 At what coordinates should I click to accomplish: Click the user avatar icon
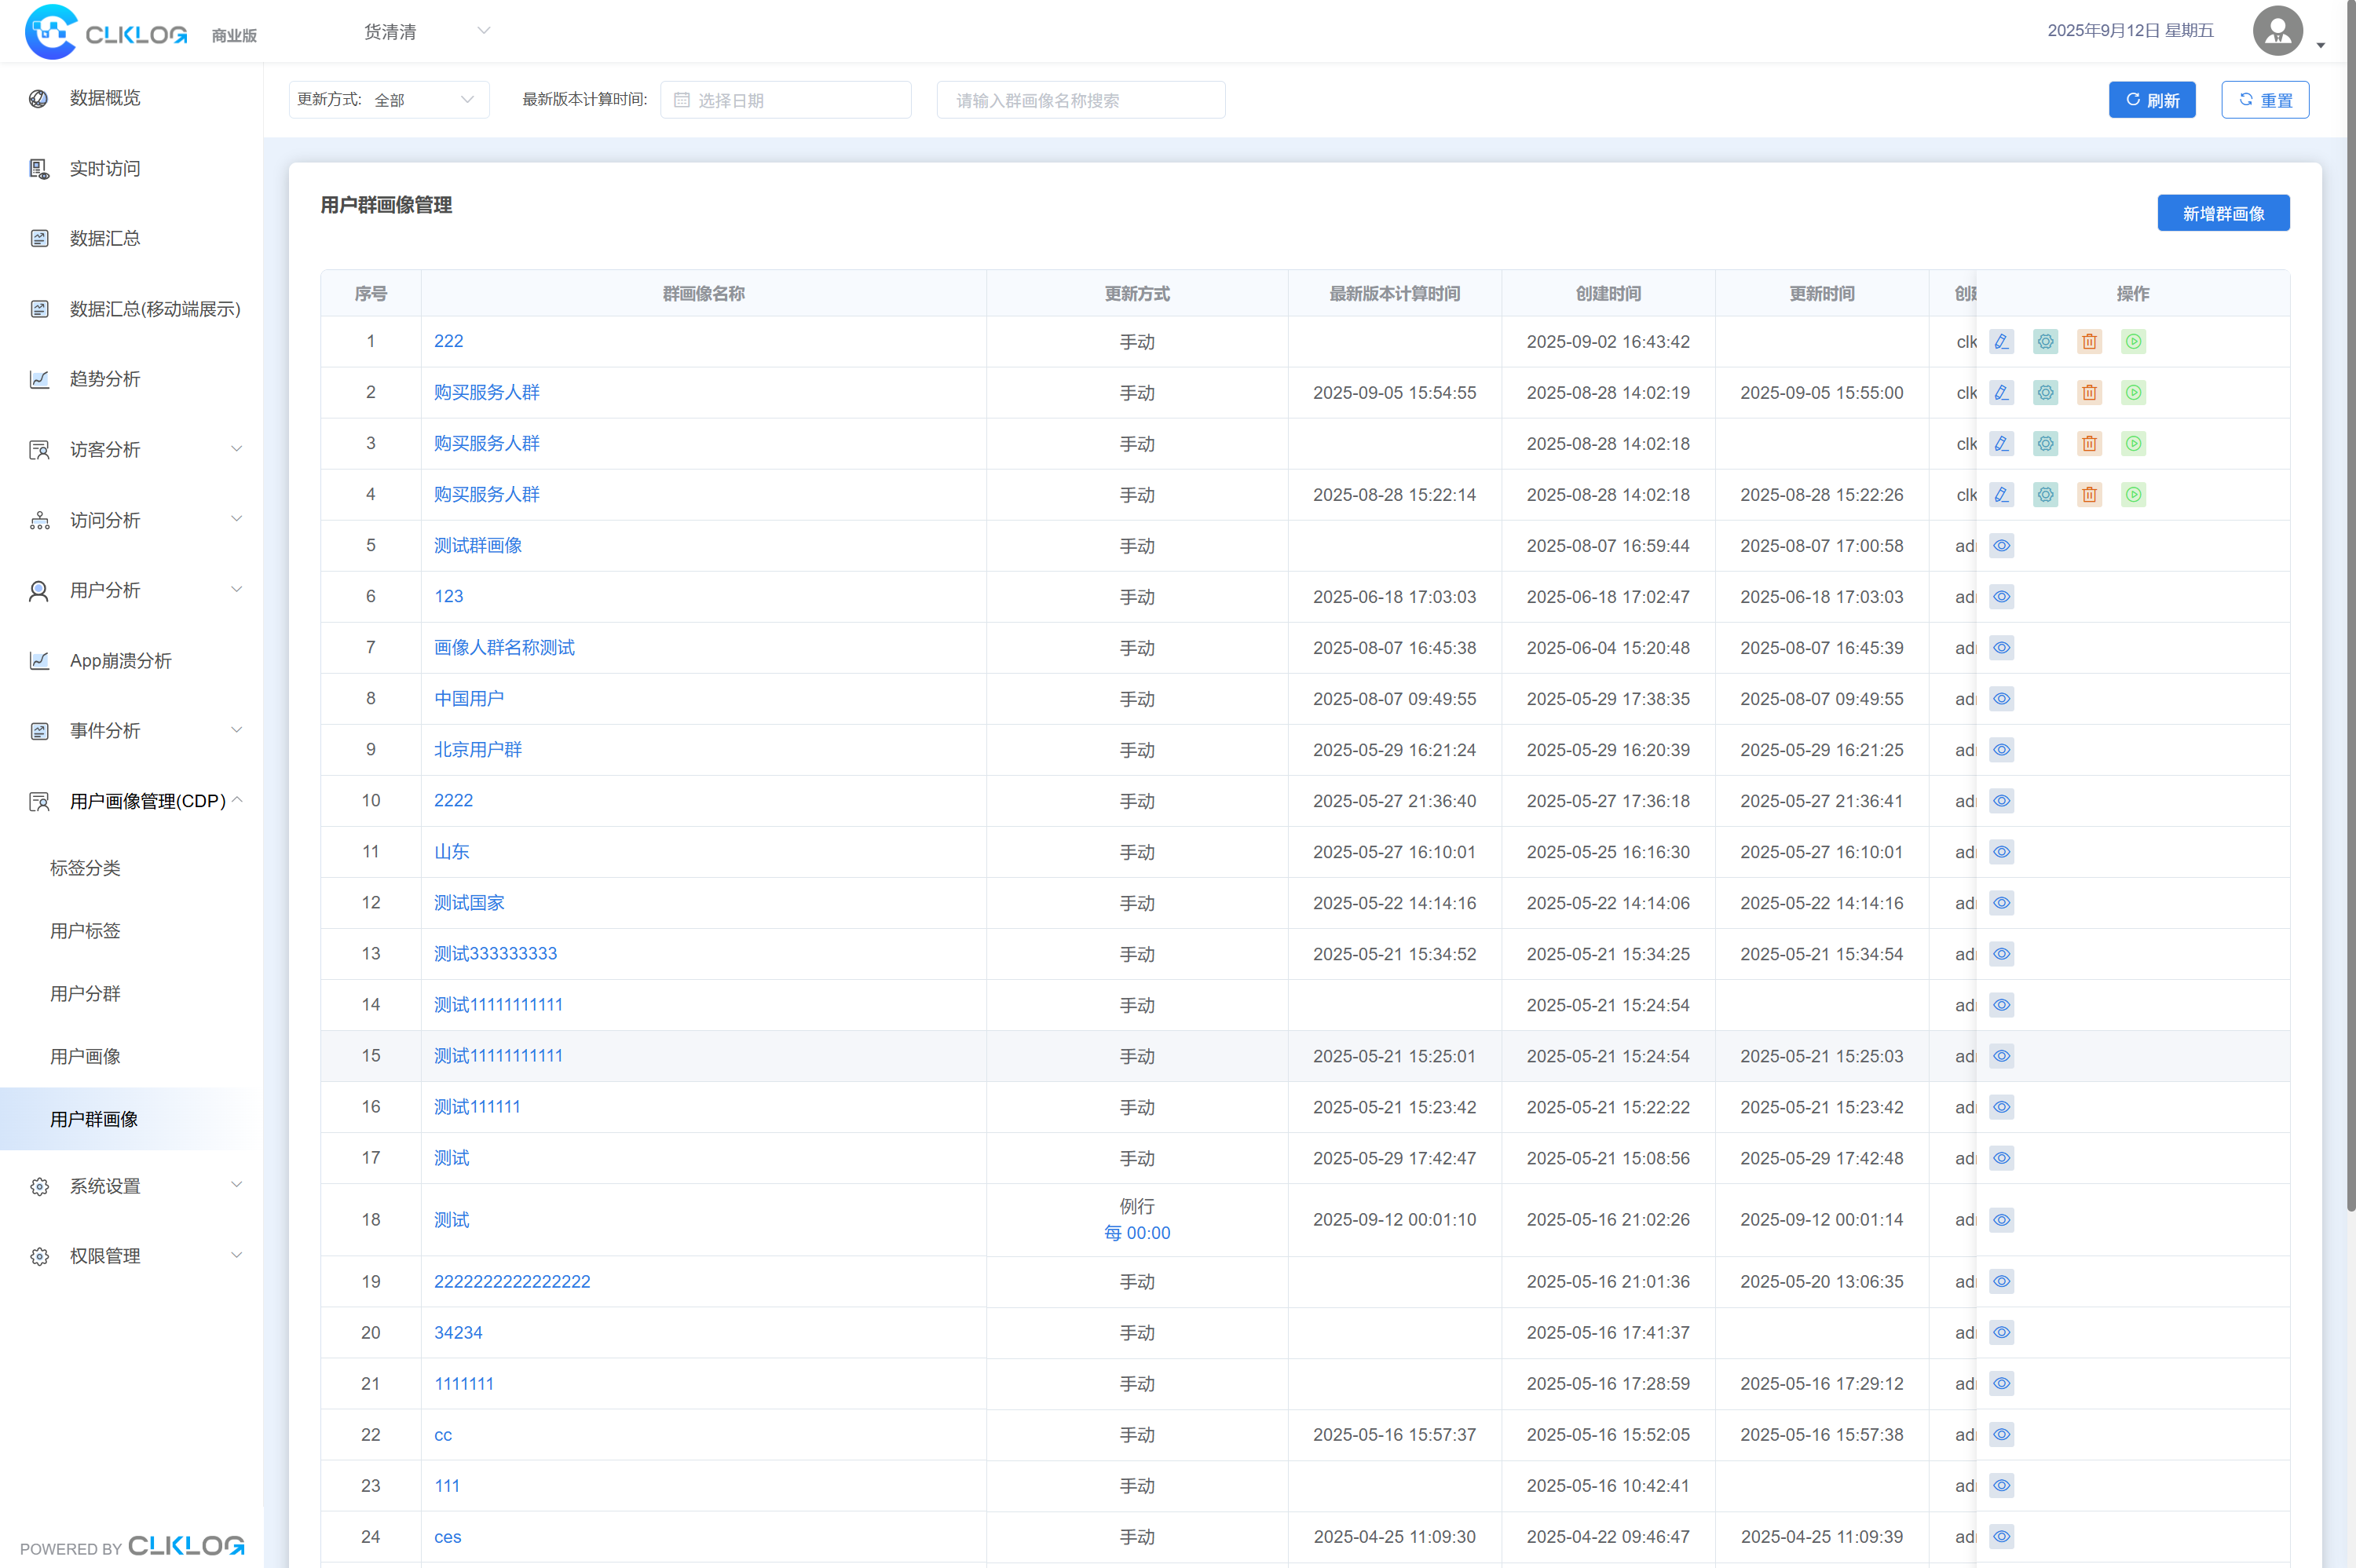[2277, 31]
